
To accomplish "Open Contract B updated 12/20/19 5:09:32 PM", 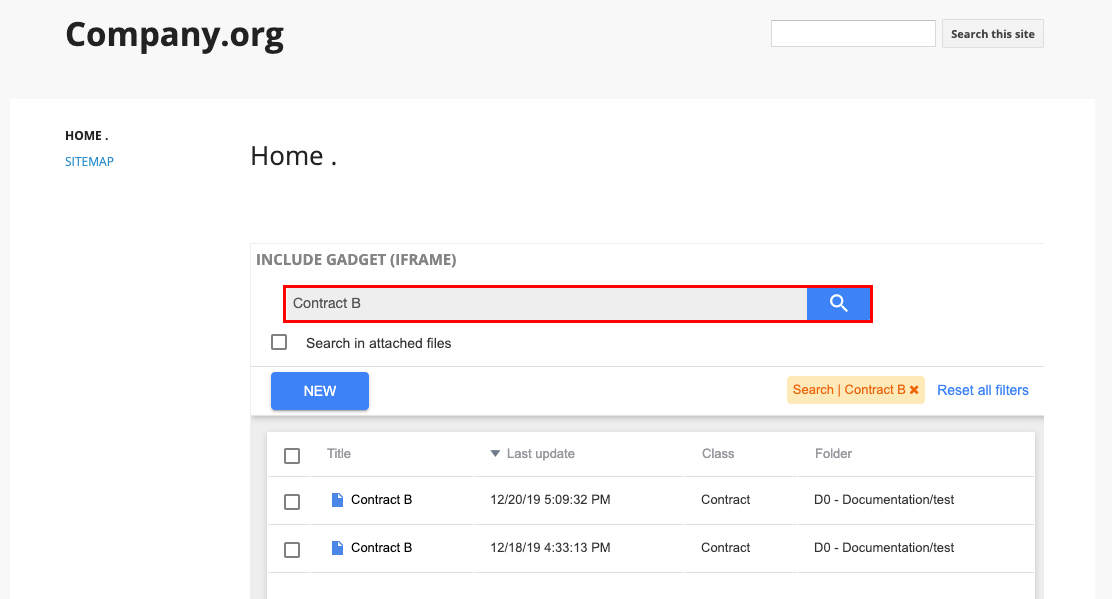I will (x=382, y=500).
